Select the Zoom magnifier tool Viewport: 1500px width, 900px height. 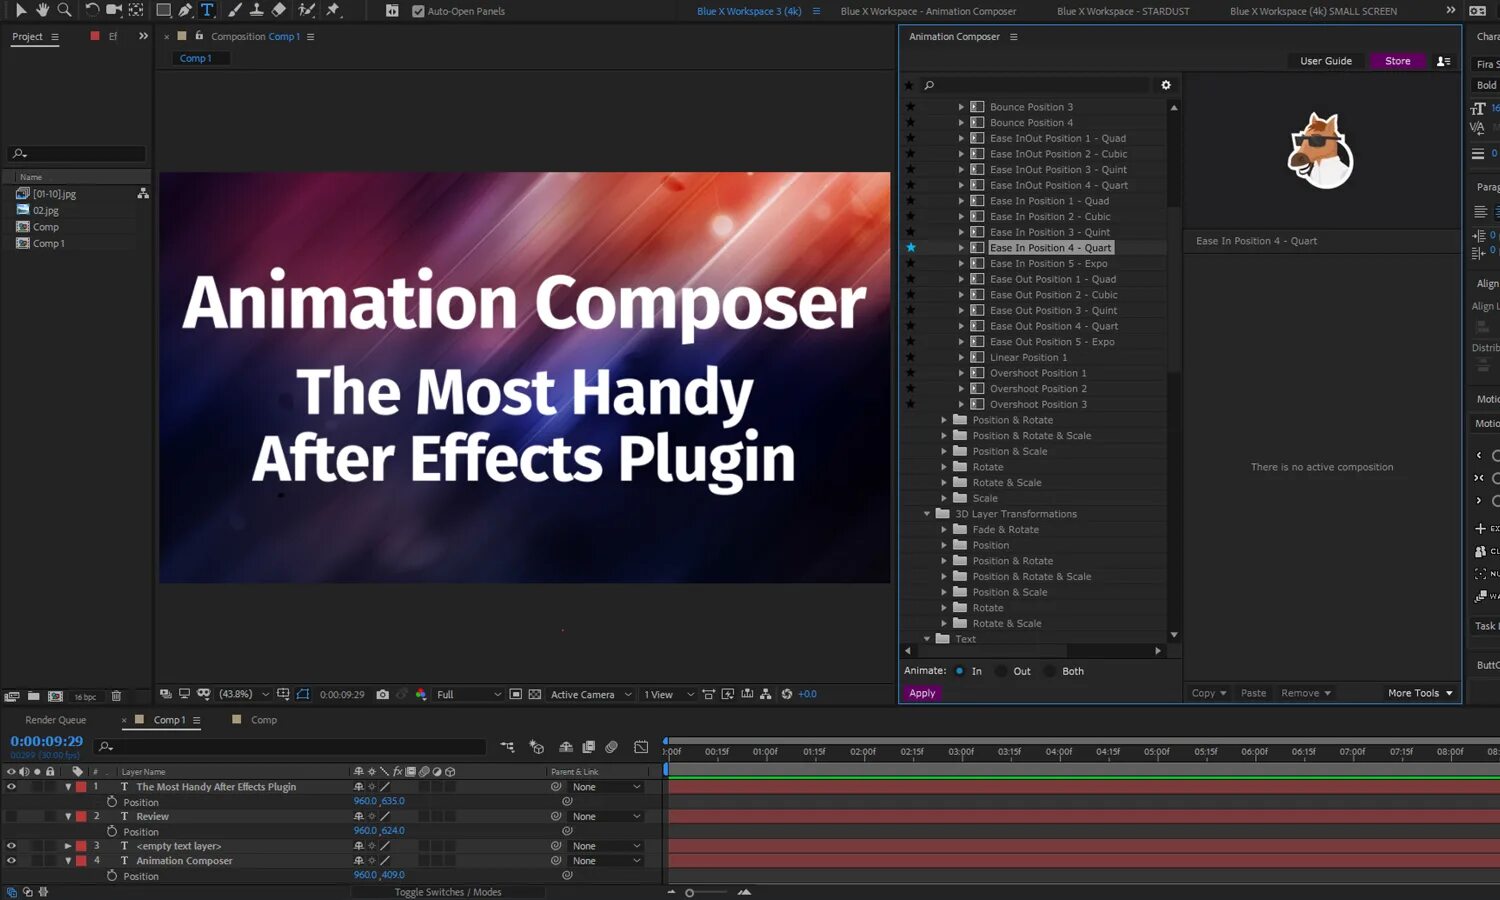click(x=64, y=10)
